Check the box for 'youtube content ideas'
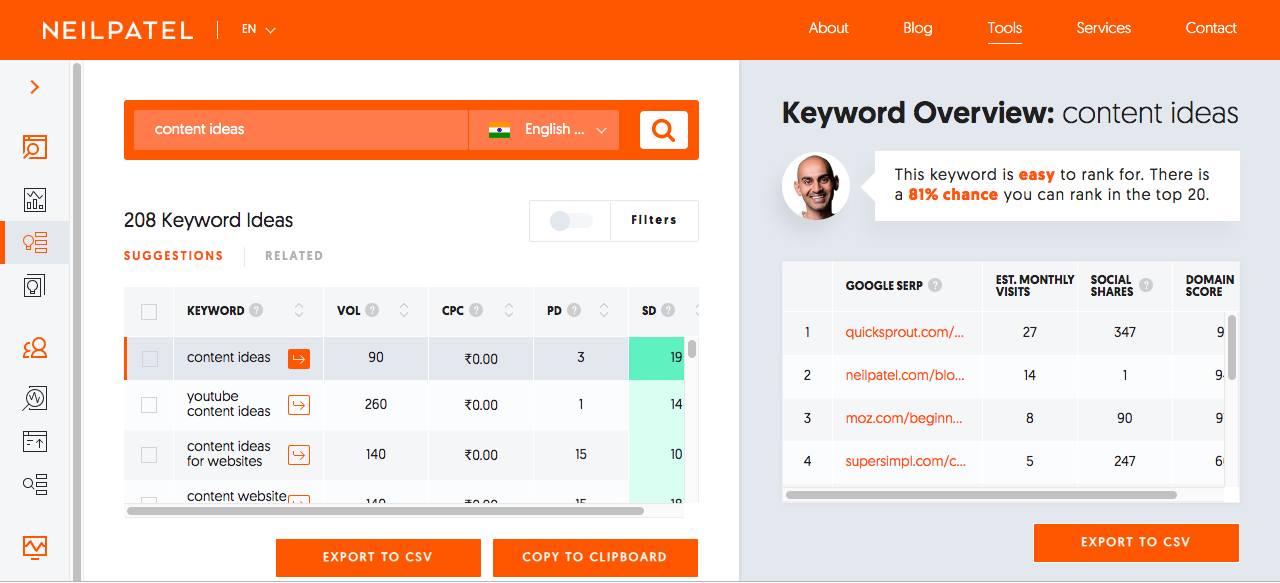1280x583 pixels. point(149,405)
